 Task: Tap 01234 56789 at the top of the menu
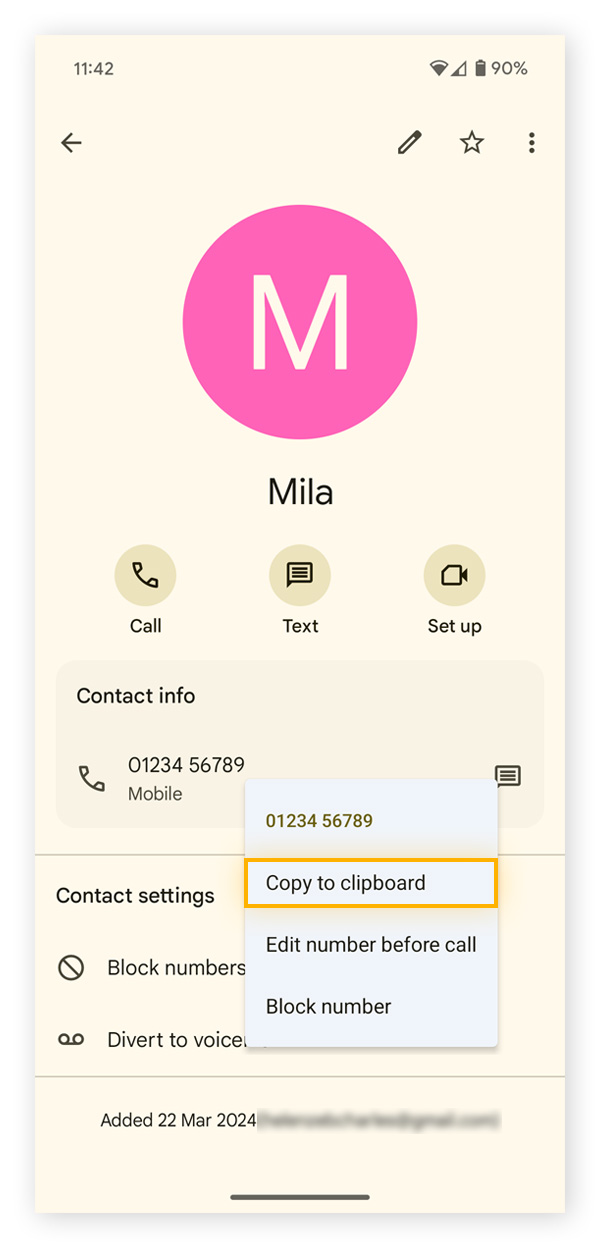pos(318,820)
